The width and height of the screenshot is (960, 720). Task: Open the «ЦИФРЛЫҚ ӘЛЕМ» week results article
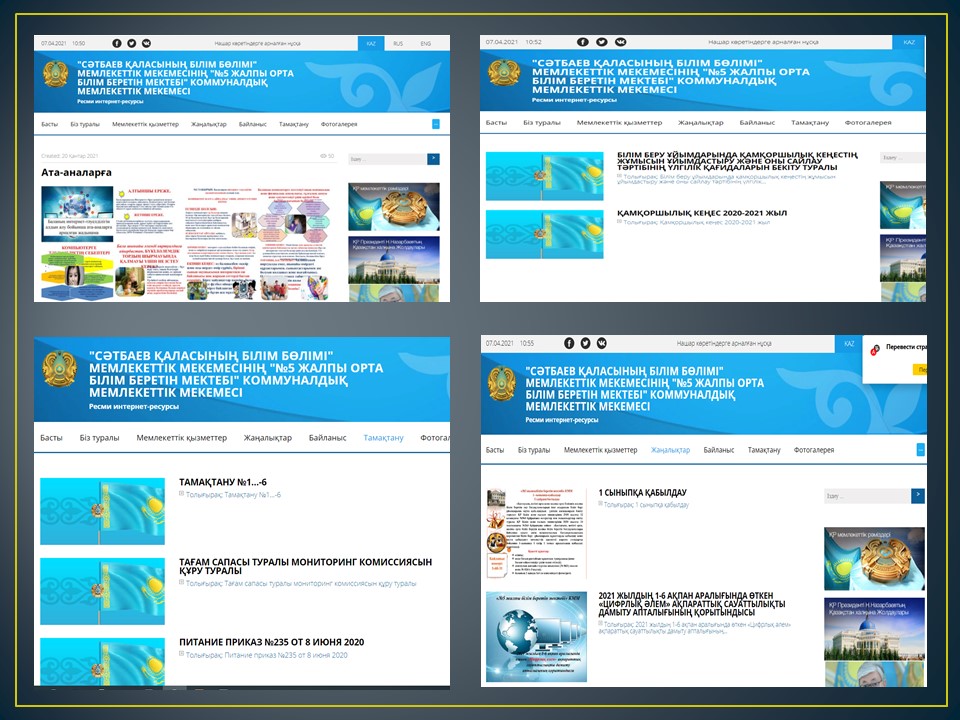[692, 604]
